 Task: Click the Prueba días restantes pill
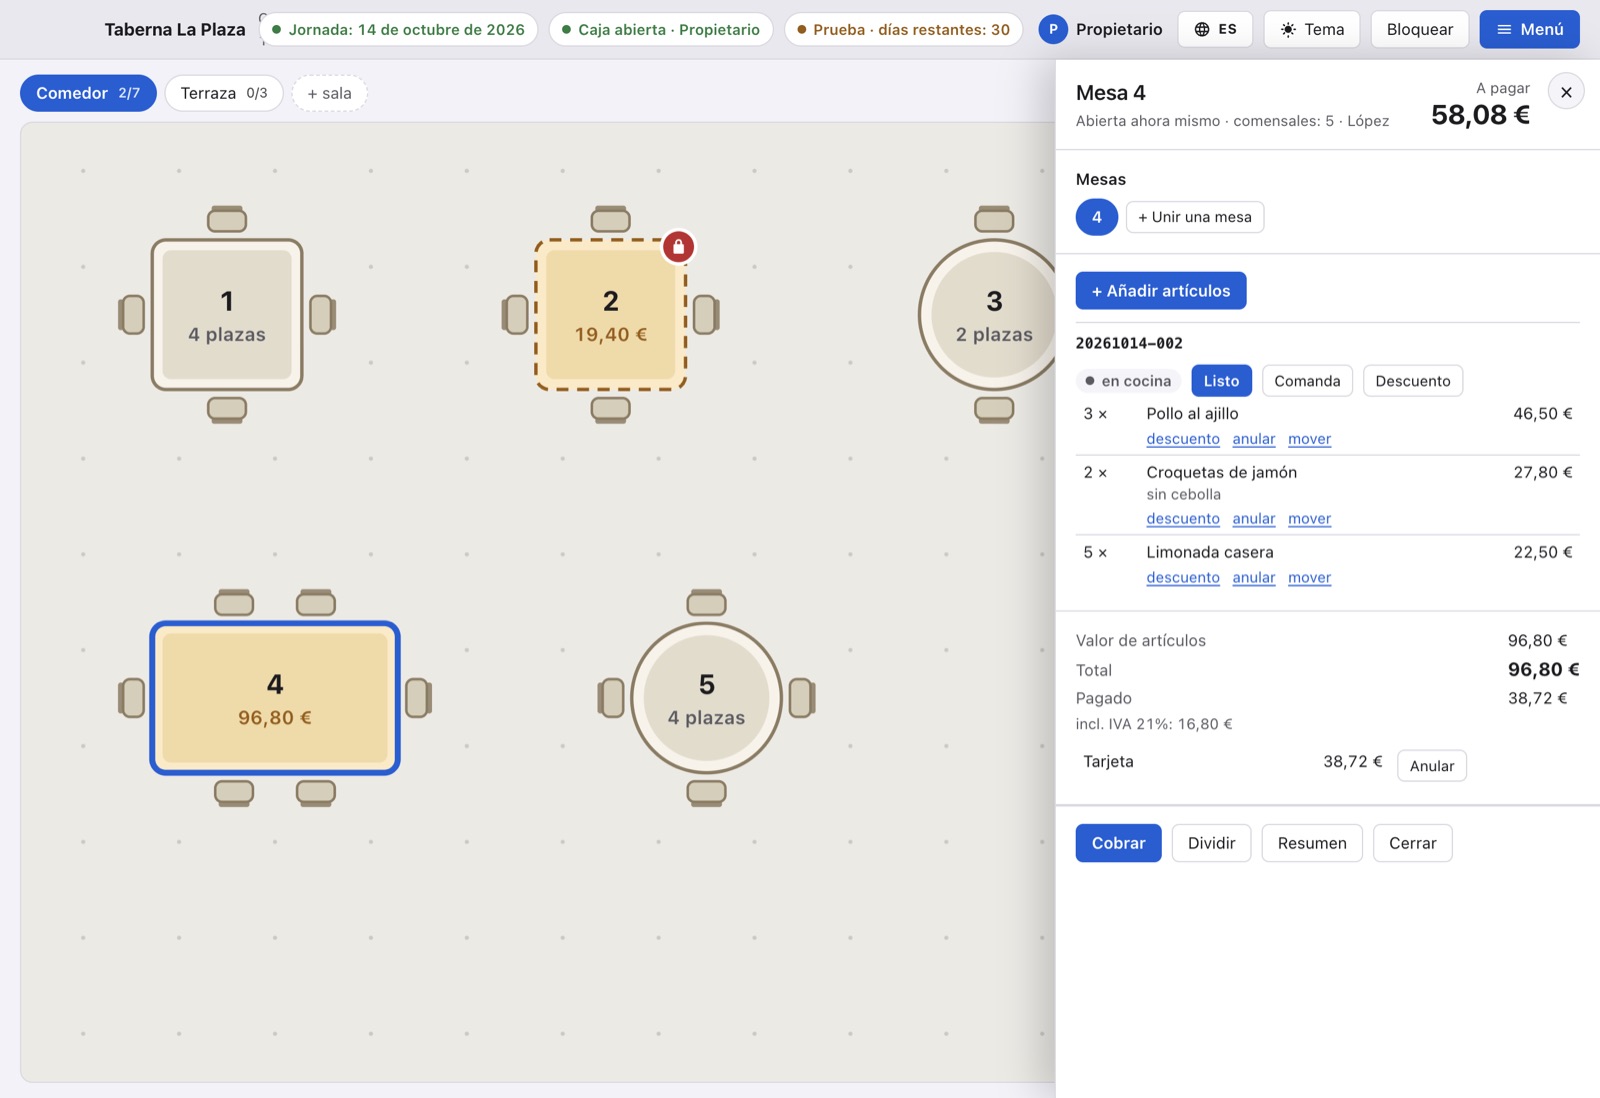click(x=903, y=29)
